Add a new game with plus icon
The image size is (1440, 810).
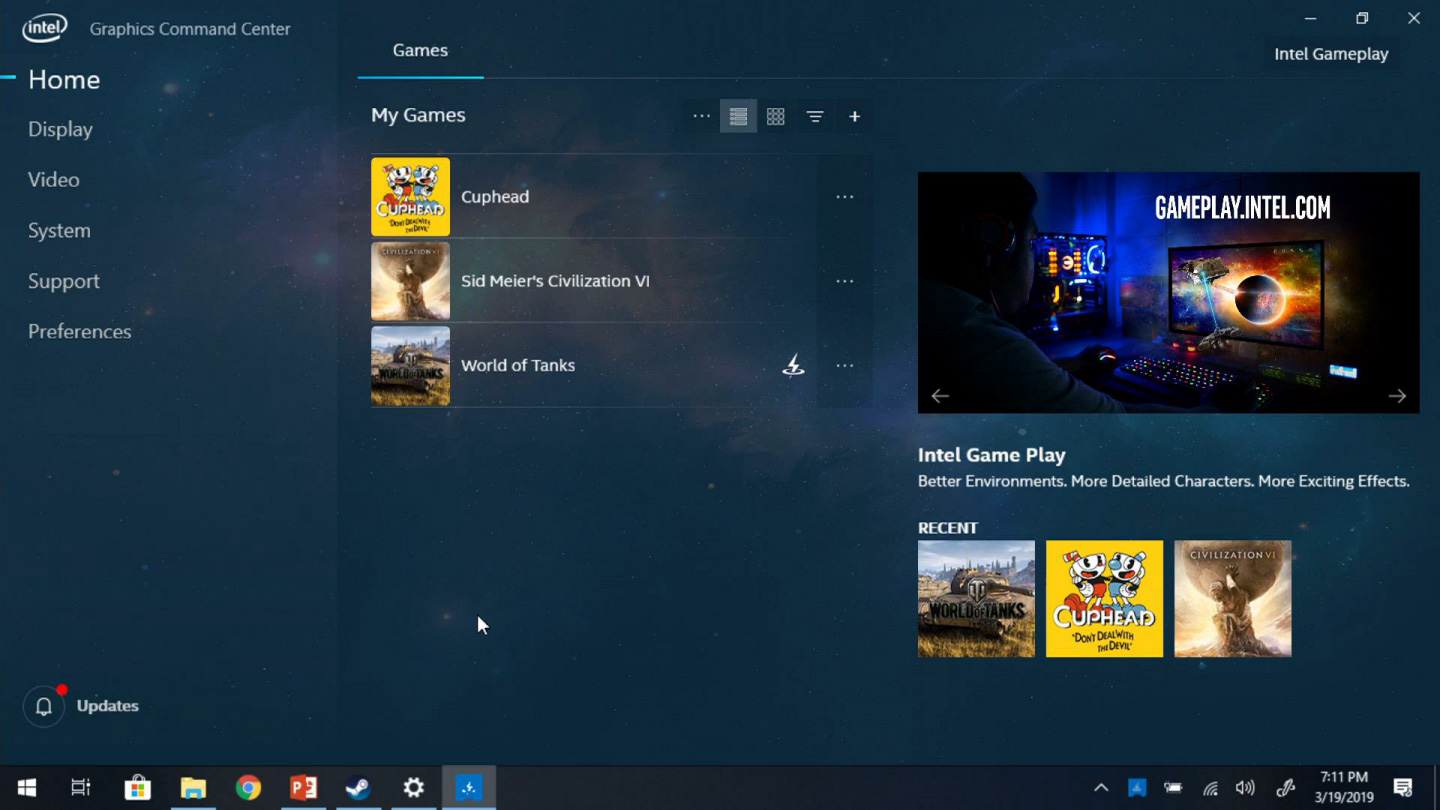(x=854, y=117)
